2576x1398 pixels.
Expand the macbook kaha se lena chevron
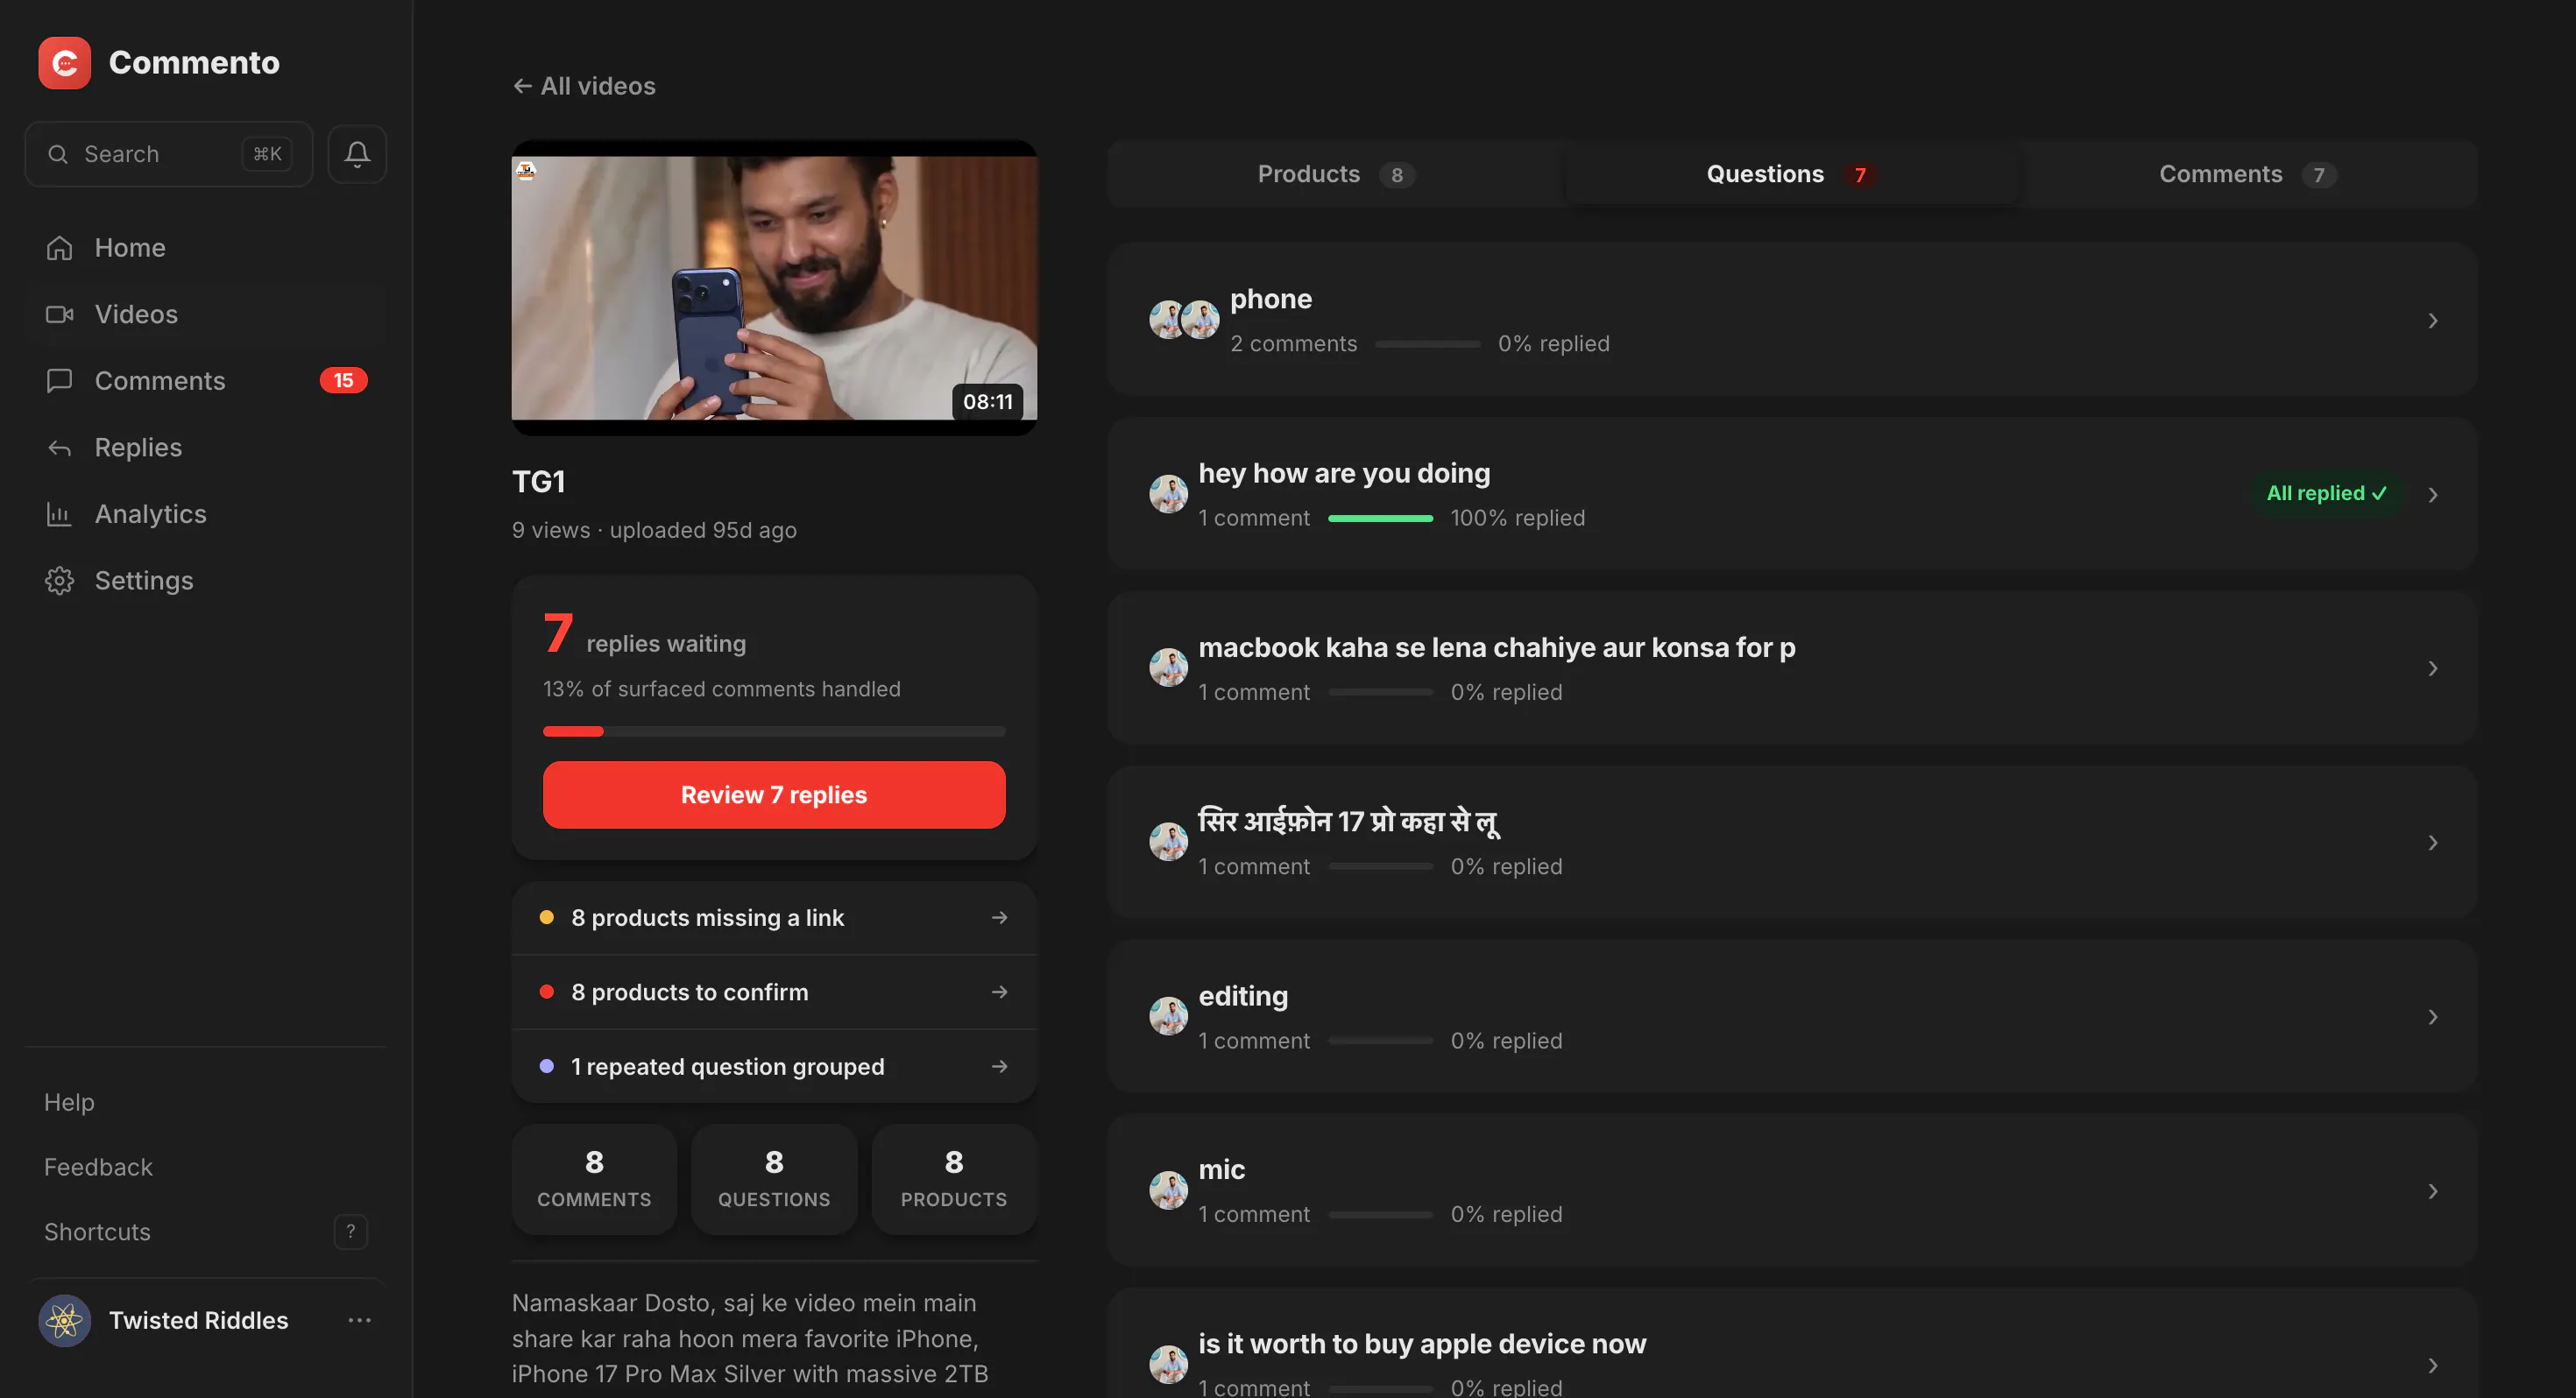2433,668
